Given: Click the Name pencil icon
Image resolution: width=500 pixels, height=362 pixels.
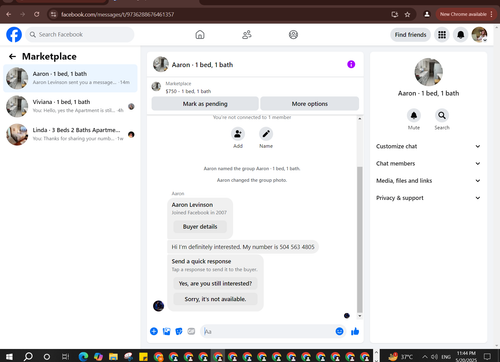Looking at the screenshot, I should pyautogui.click(x=266, y=134).
